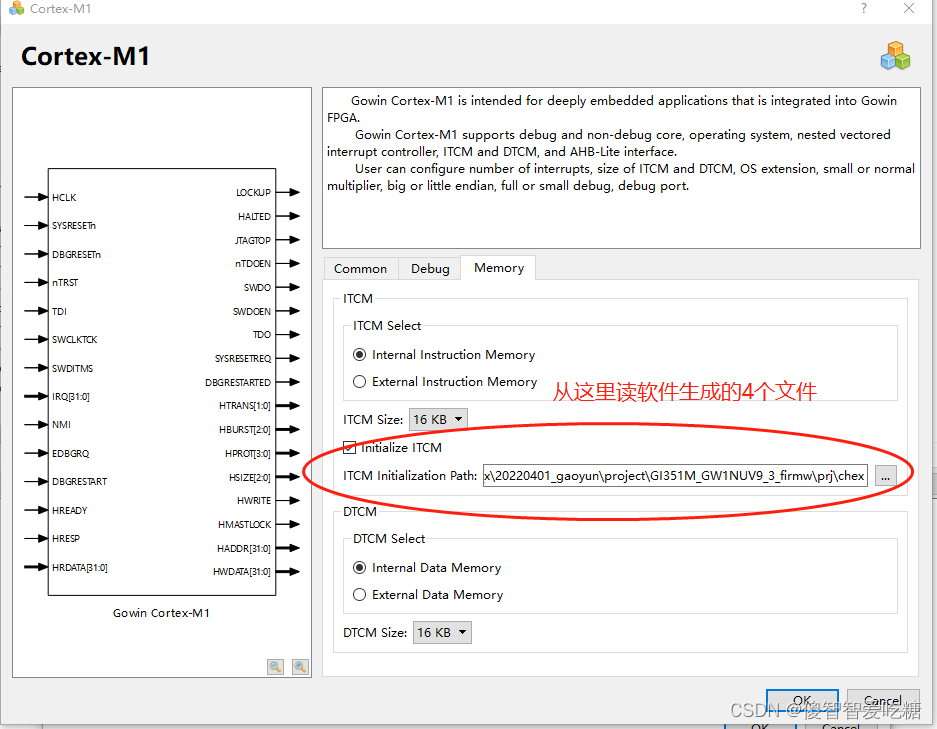This screenshot has width=937, height=729.
Task: Click the Cancel button of the dialog
Action: [x=883, y=700]
